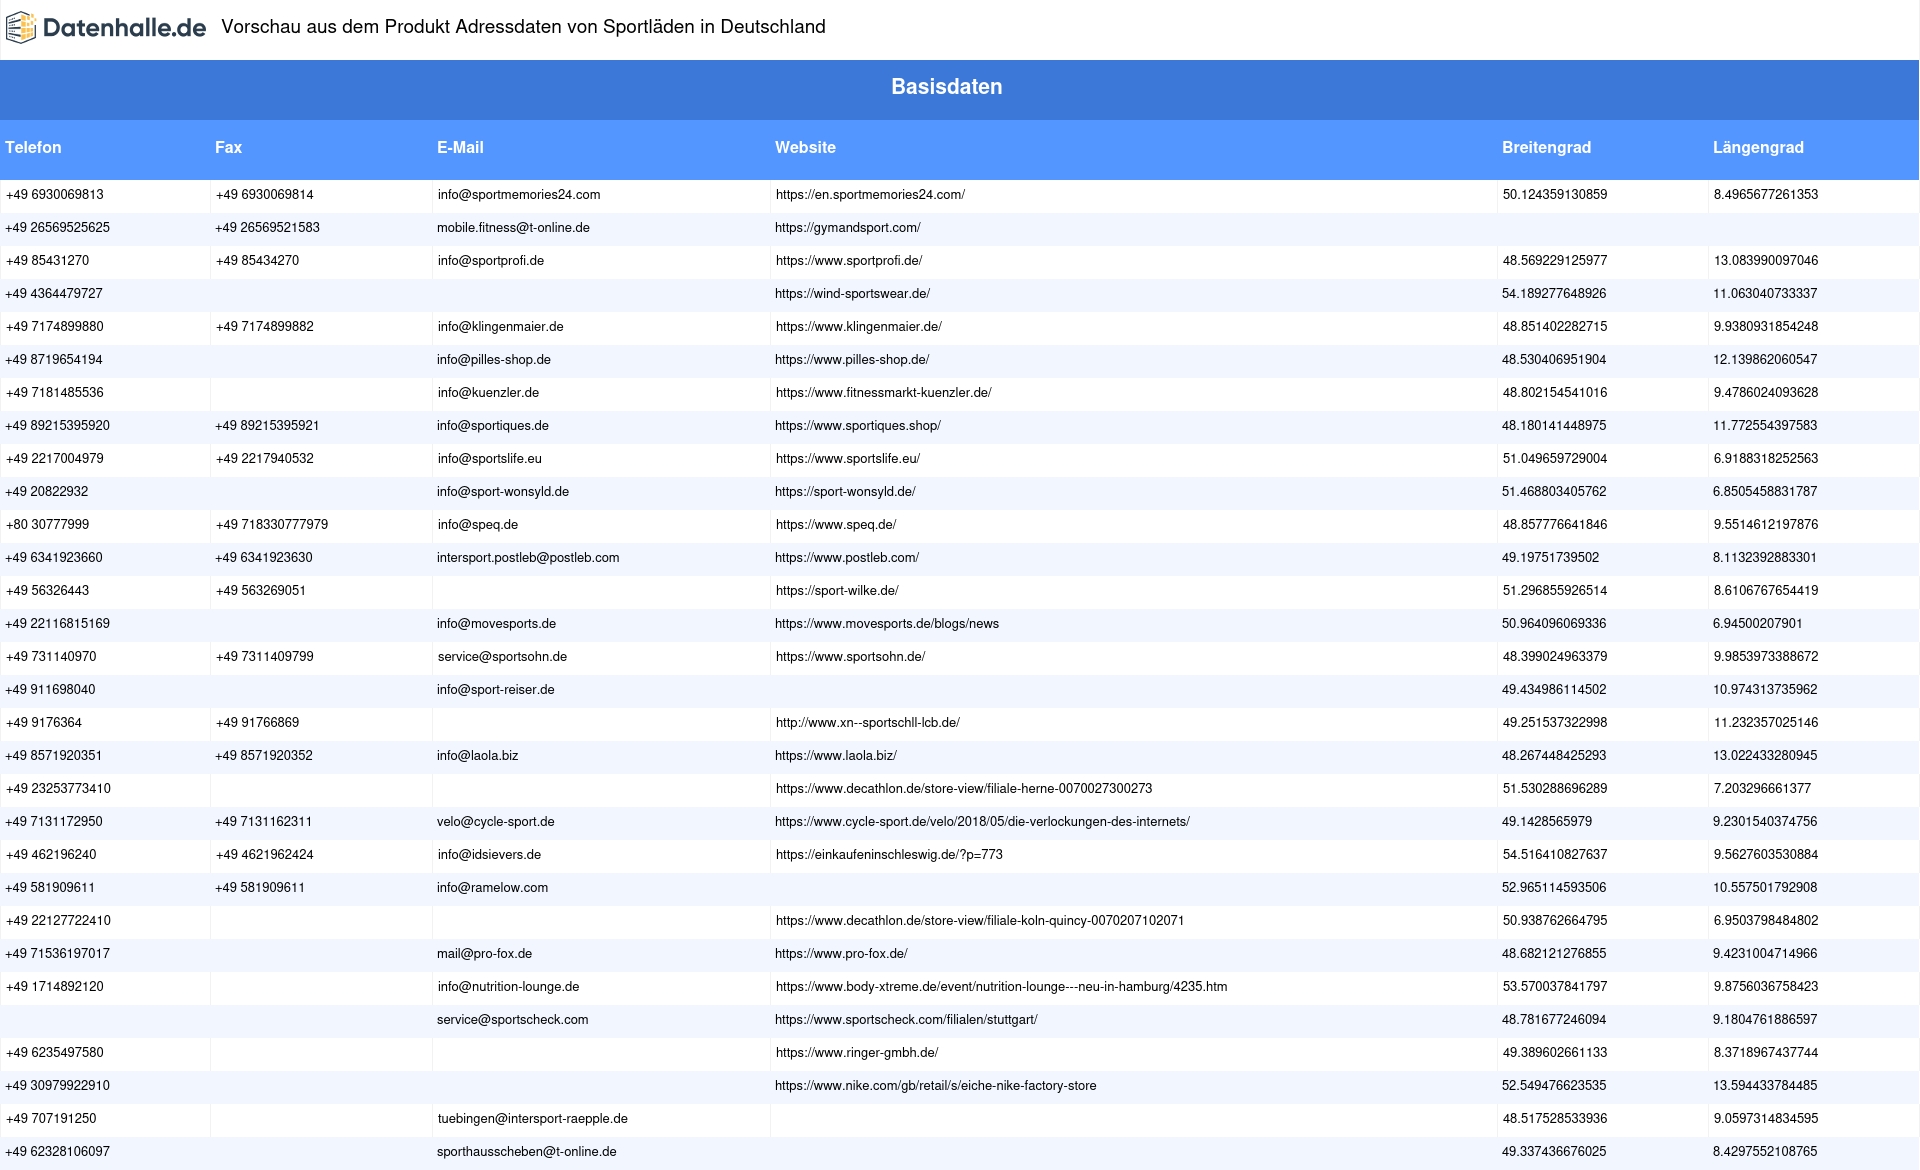Open https://www.speq.de/ website entry

click(835, 525)
